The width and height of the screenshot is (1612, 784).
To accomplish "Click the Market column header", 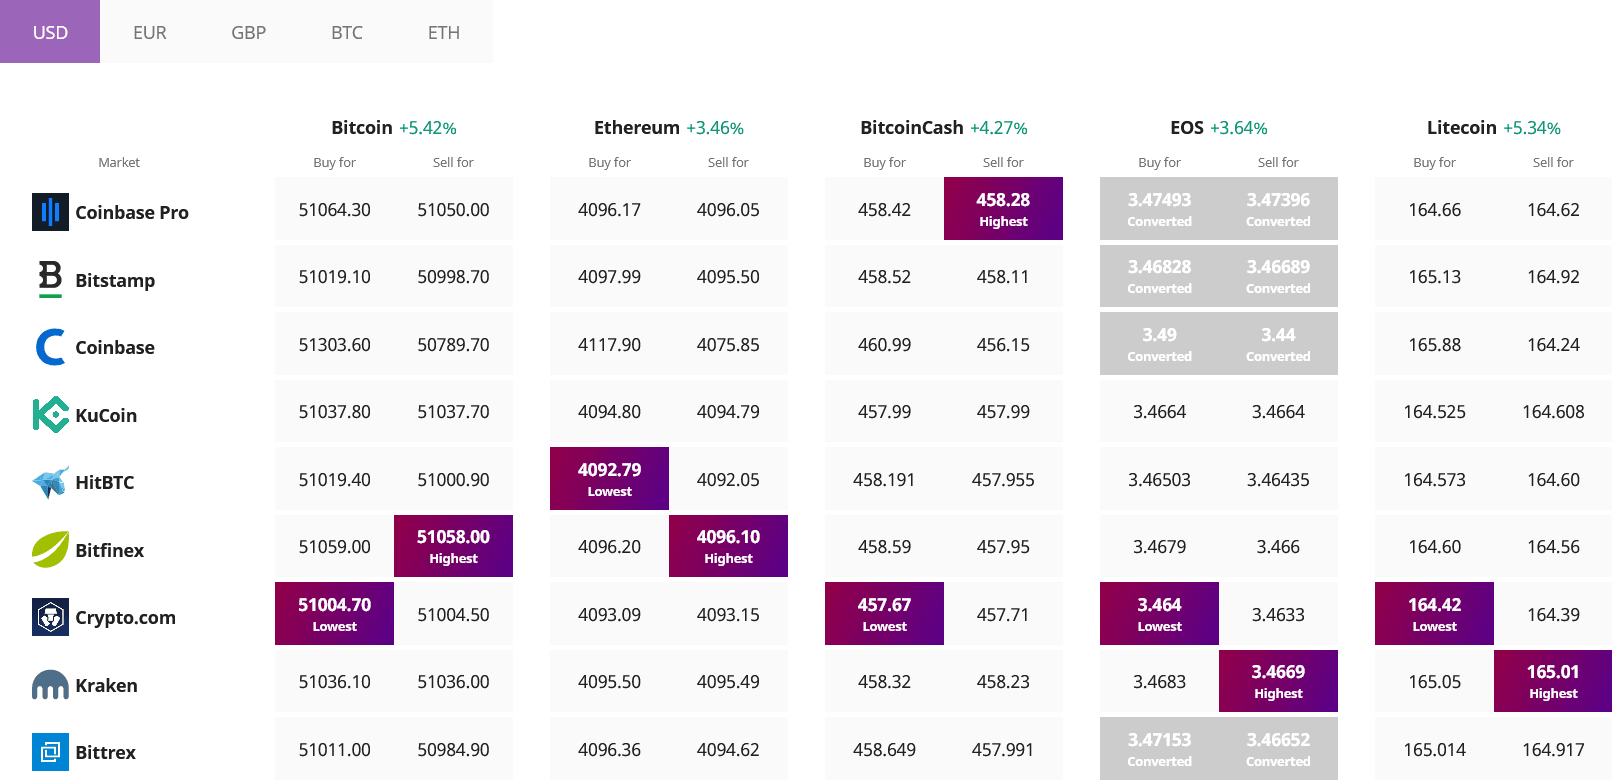I will pyautogui.click(x=119, y=162).
